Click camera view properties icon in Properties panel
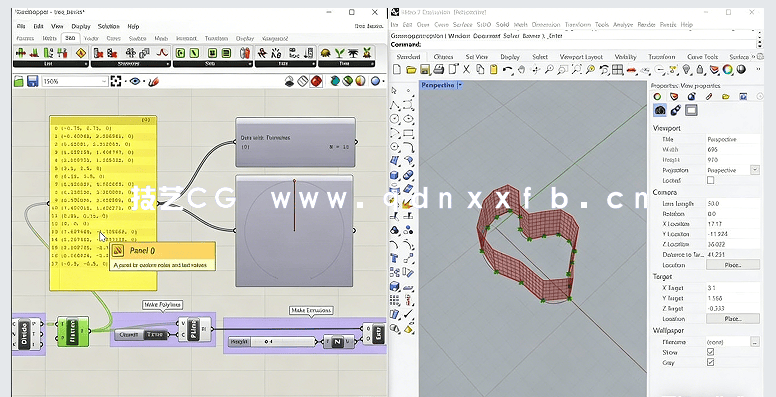 coord(660,110)
